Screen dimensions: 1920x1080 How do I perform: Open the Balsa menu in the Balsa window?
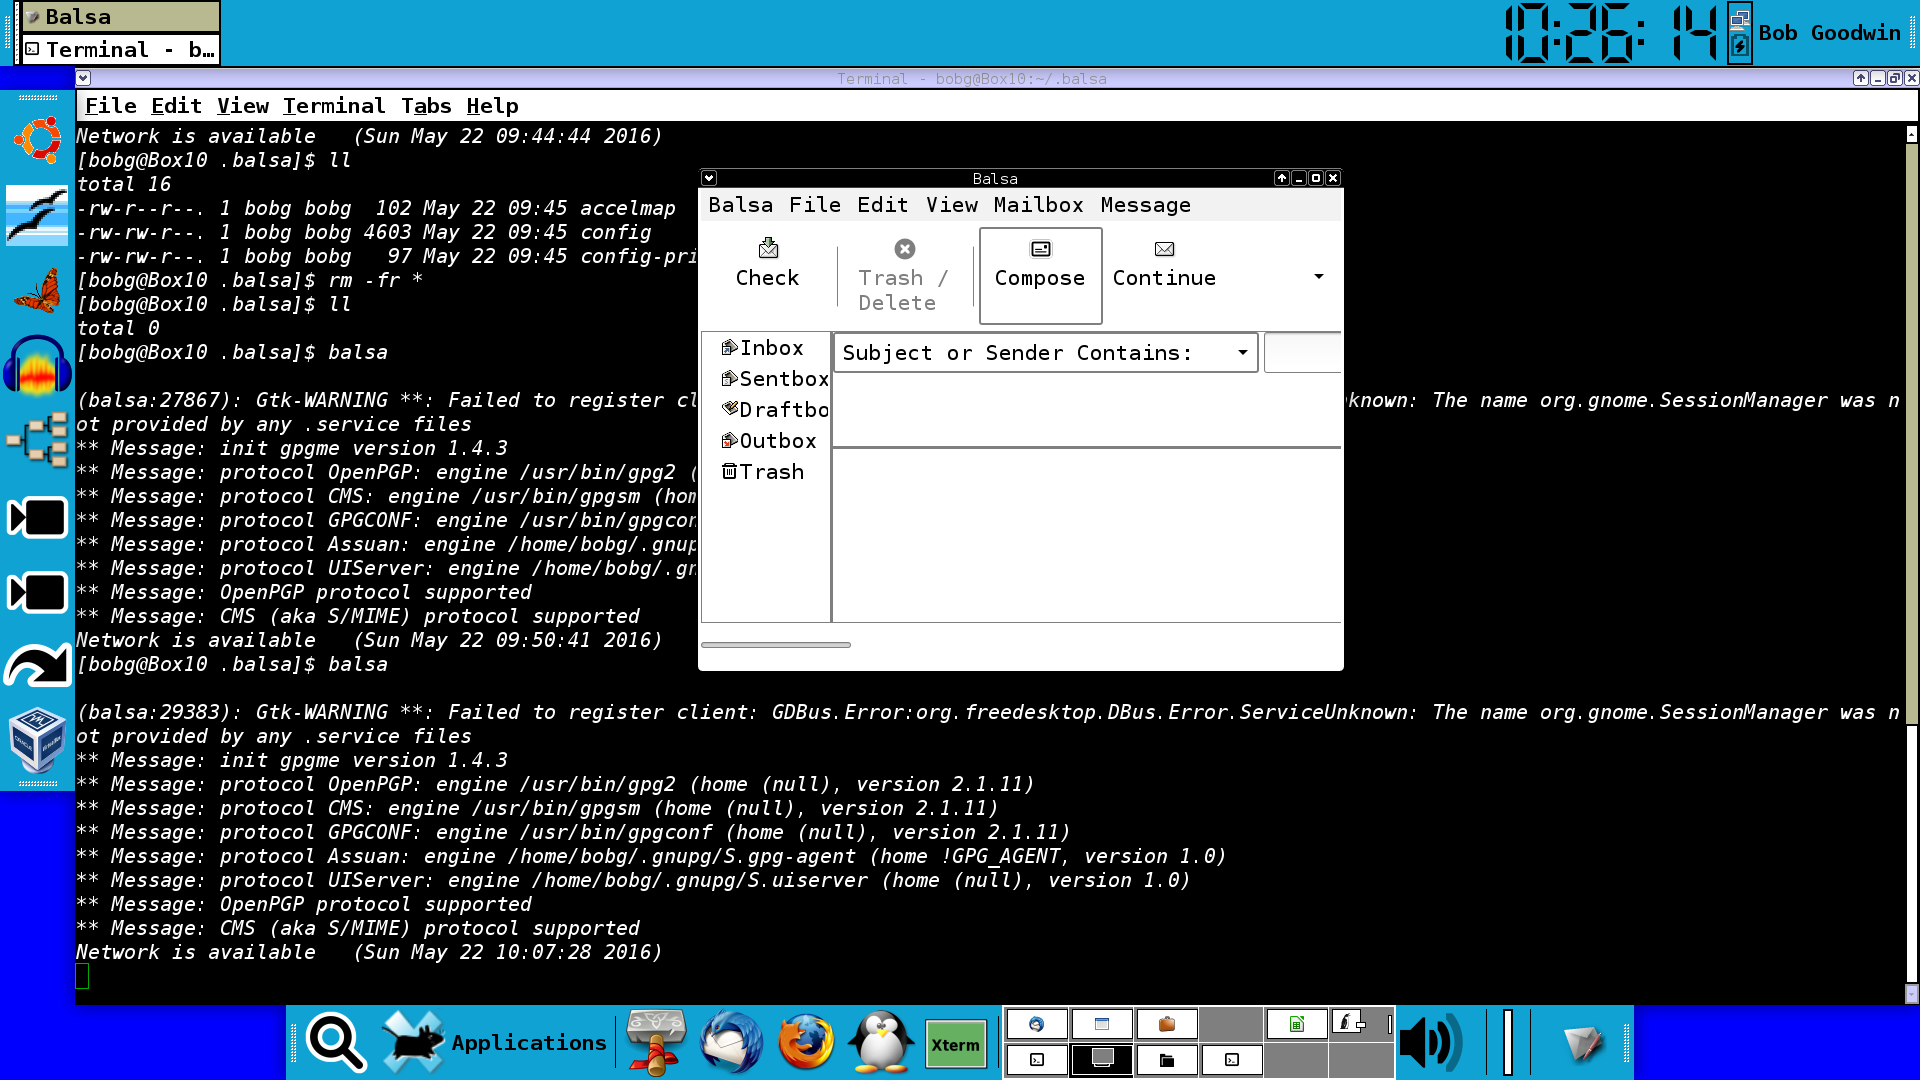point(740,205)
